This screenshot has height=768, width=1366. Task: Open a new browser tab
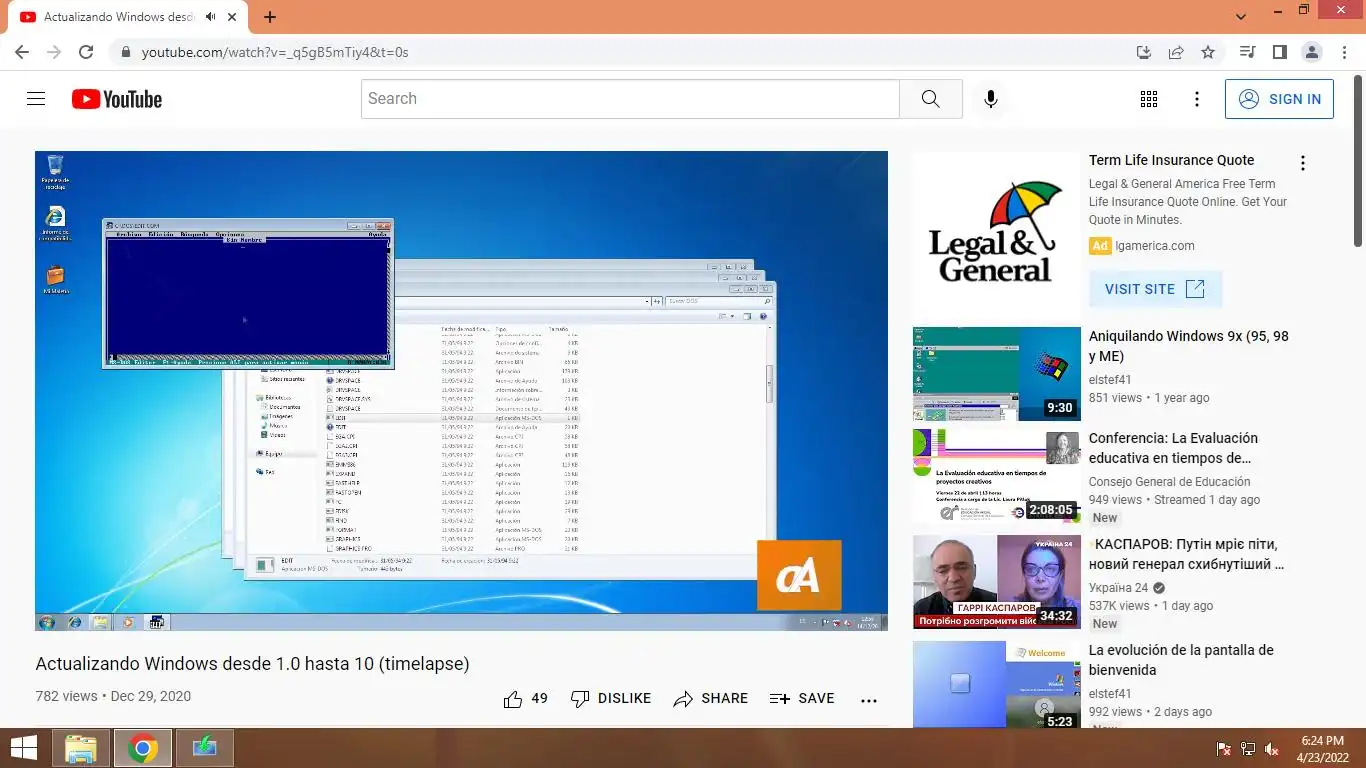click(270, 17)
